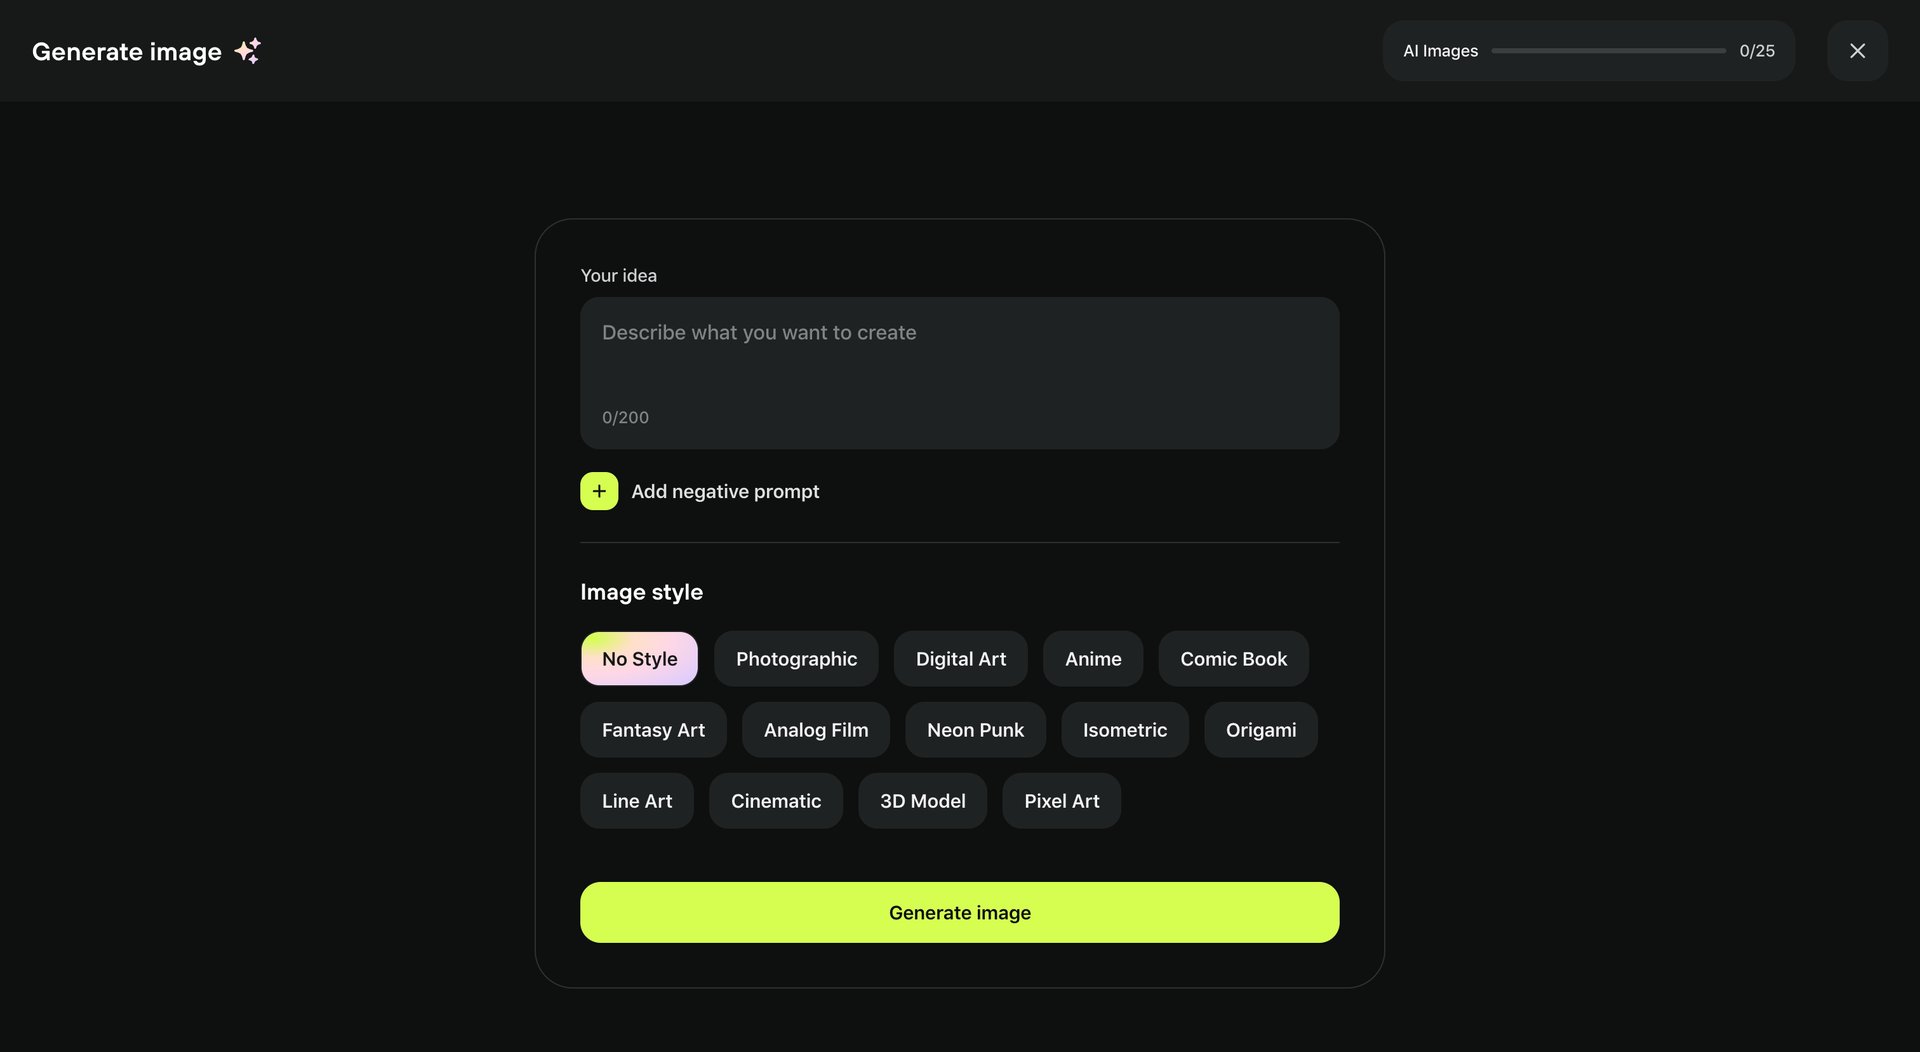Select the Photographic image style
This screenshot has height=1052, width=1920.
click(796, 659)
